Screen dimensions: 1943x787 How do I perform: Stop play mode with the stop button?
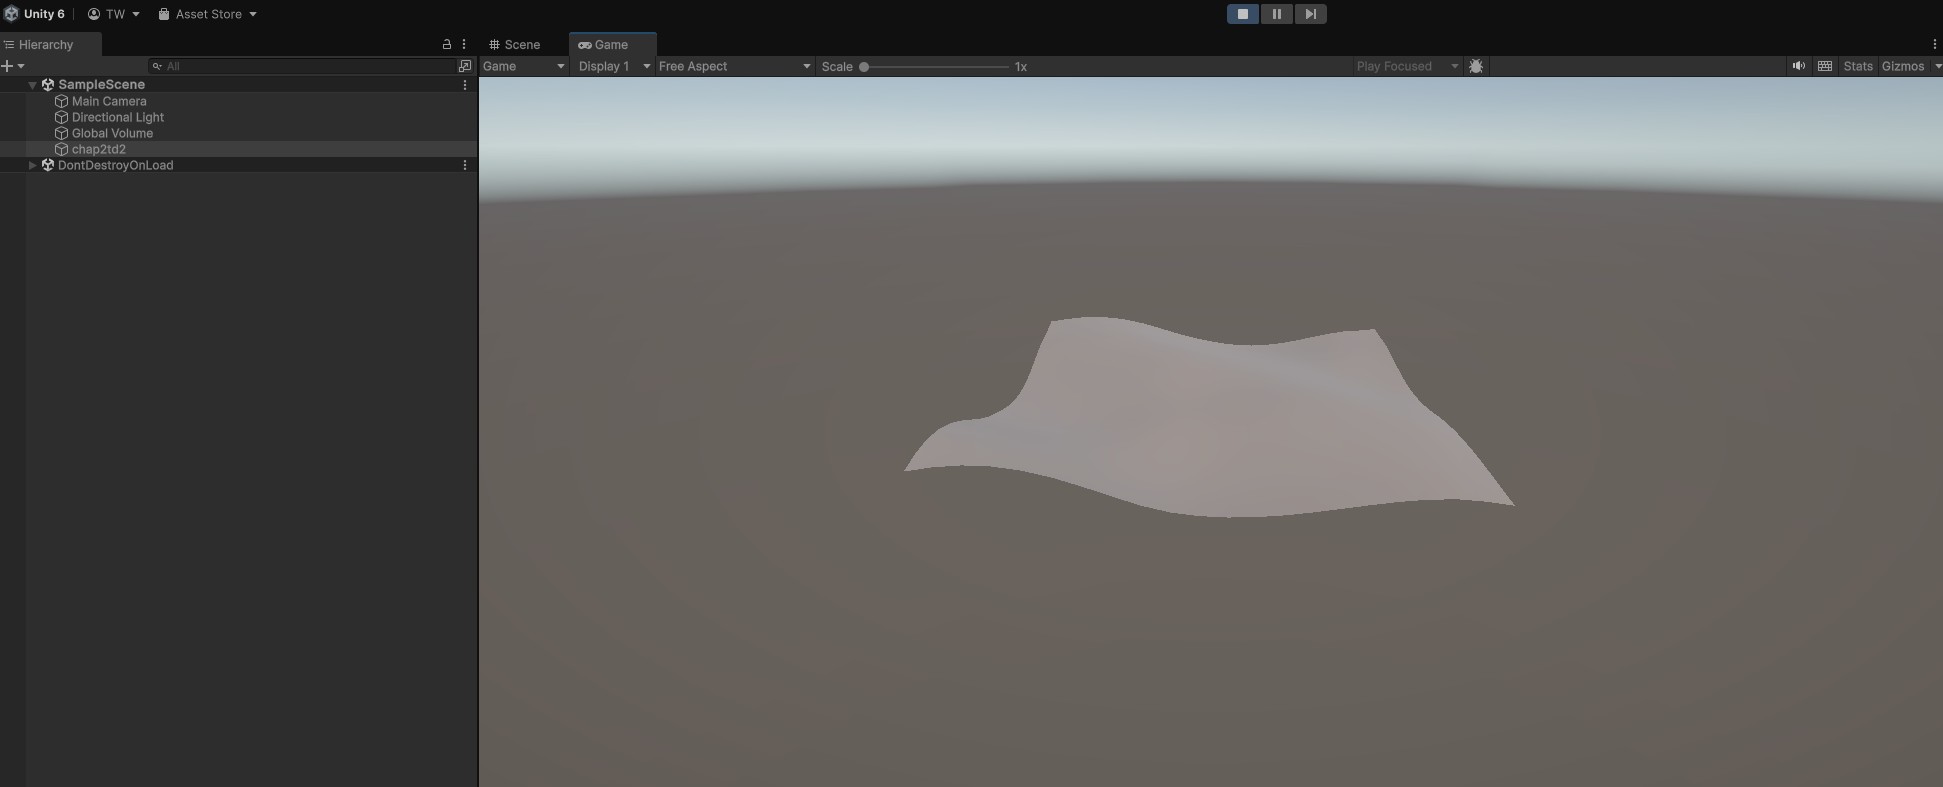tap(1243, 14)
